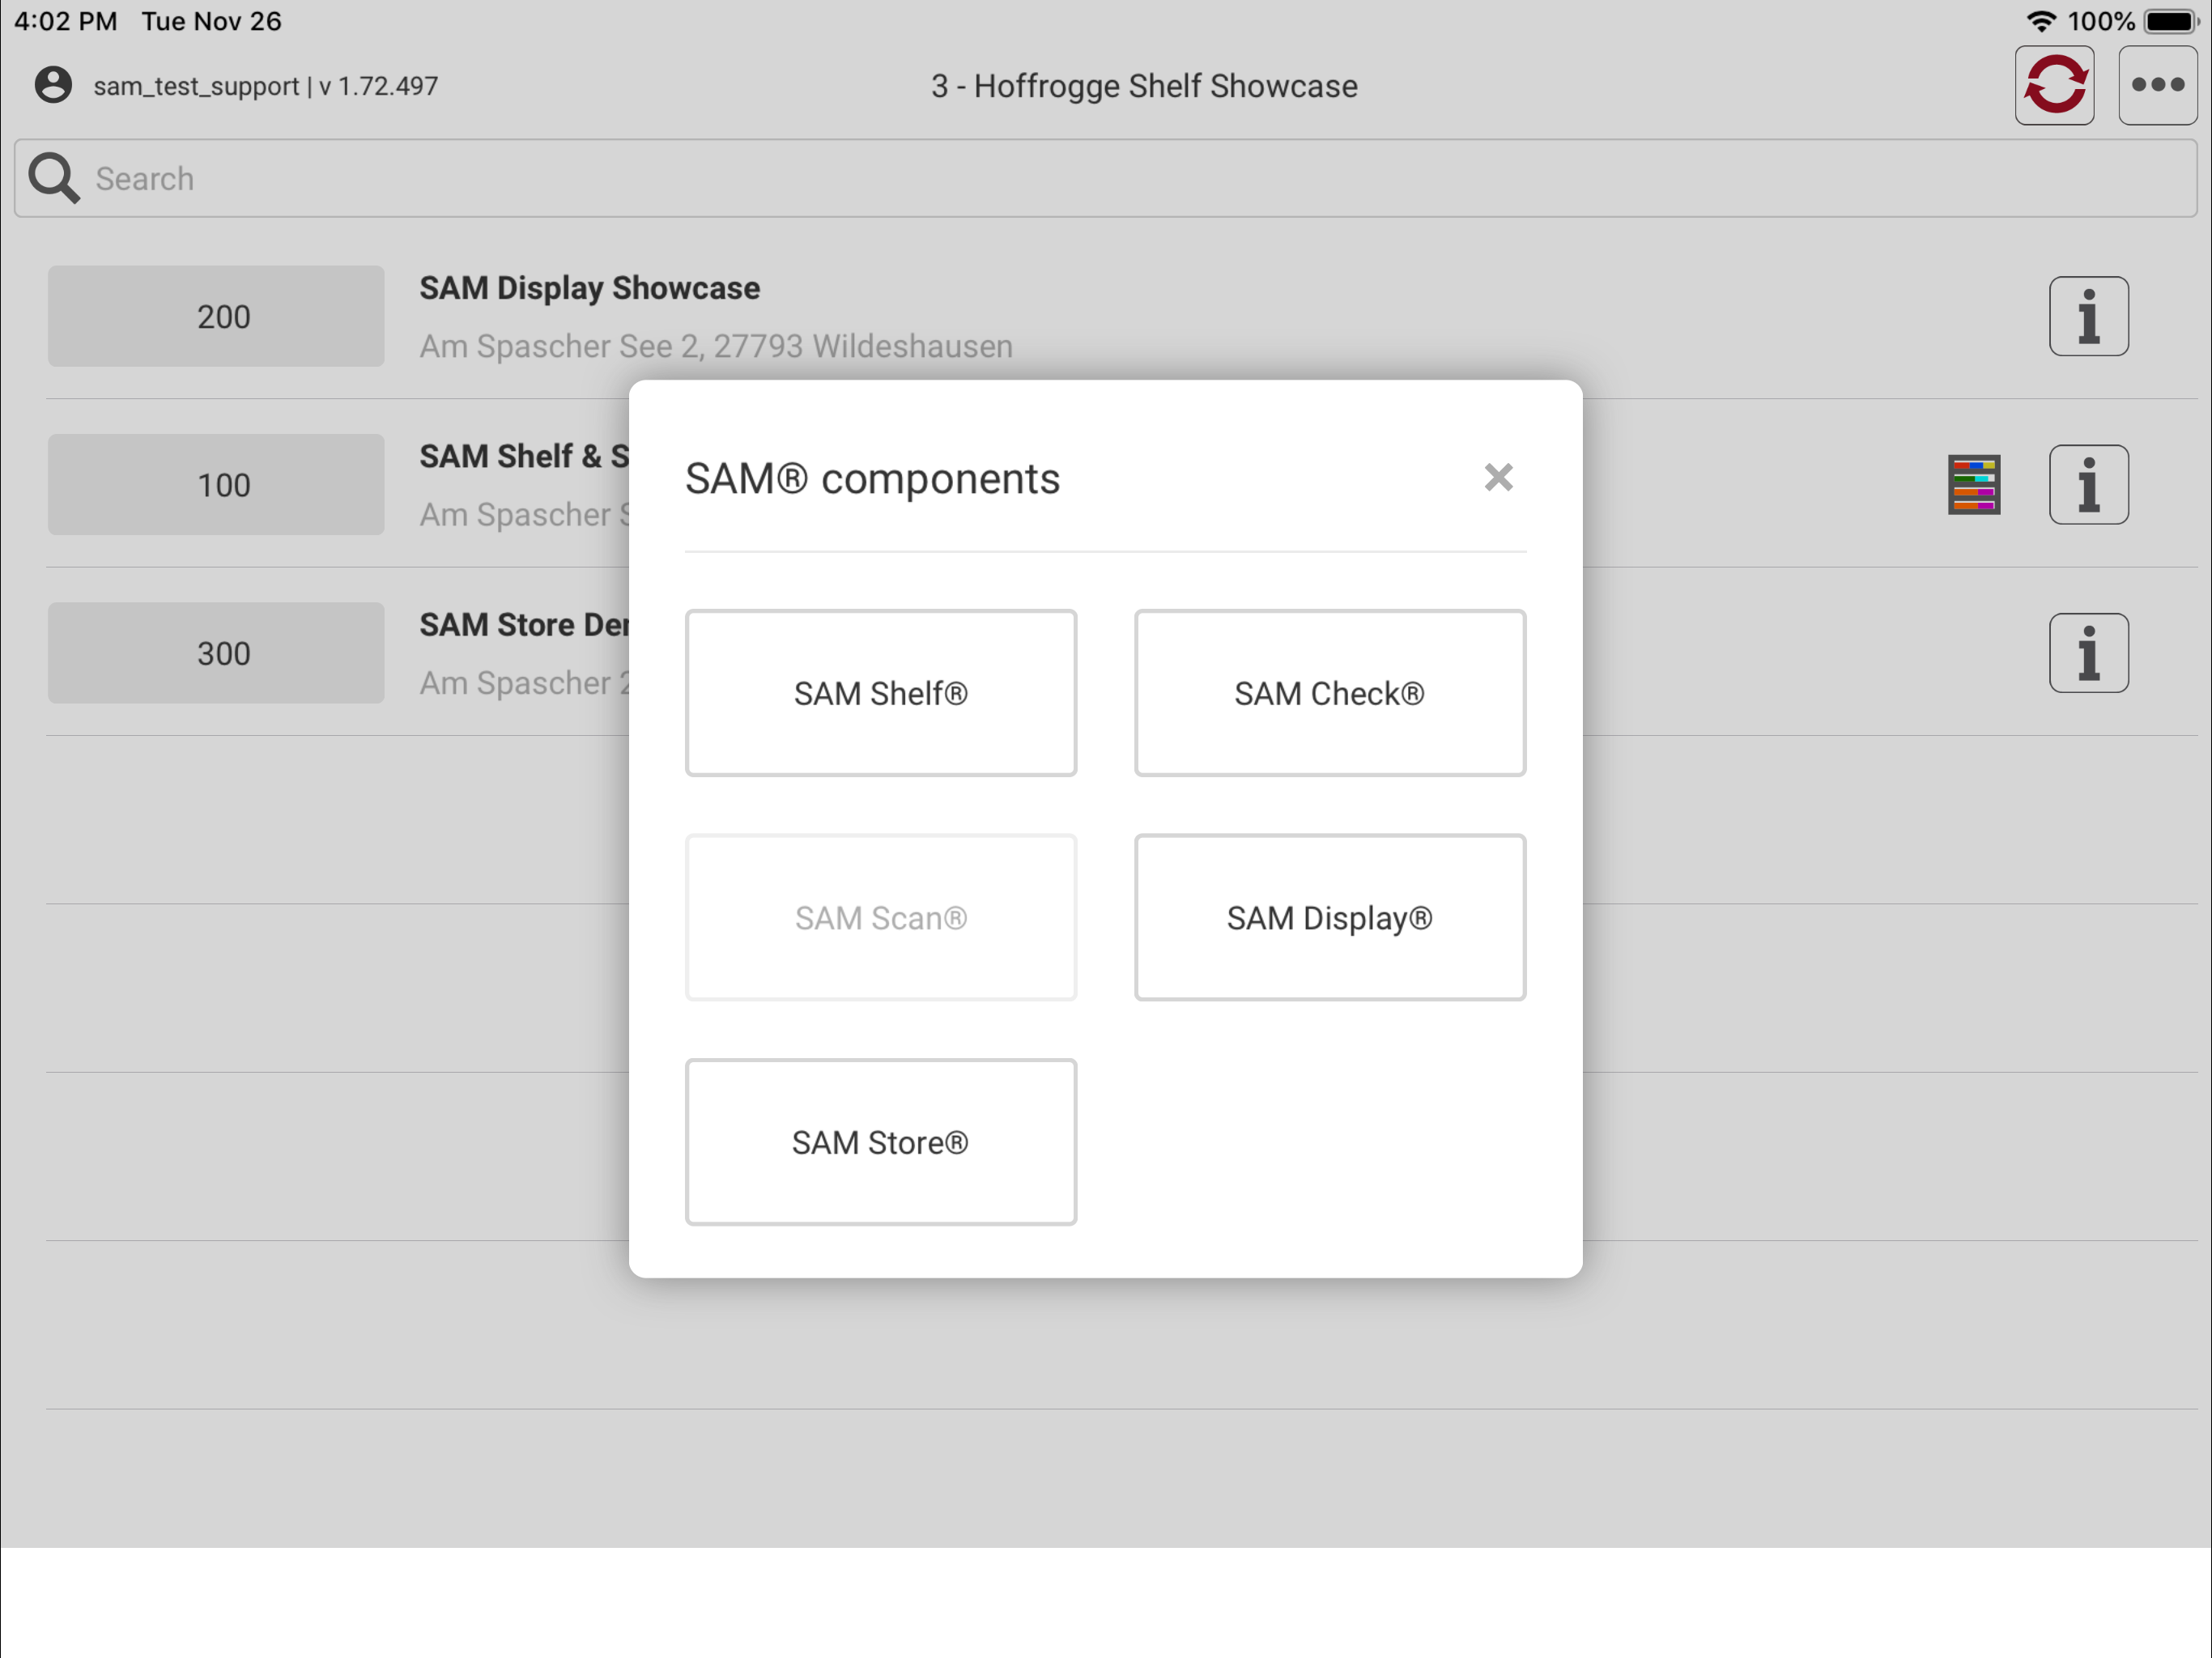Focus the Search input field
2212x1658 pixels.
pos(1105,178)
